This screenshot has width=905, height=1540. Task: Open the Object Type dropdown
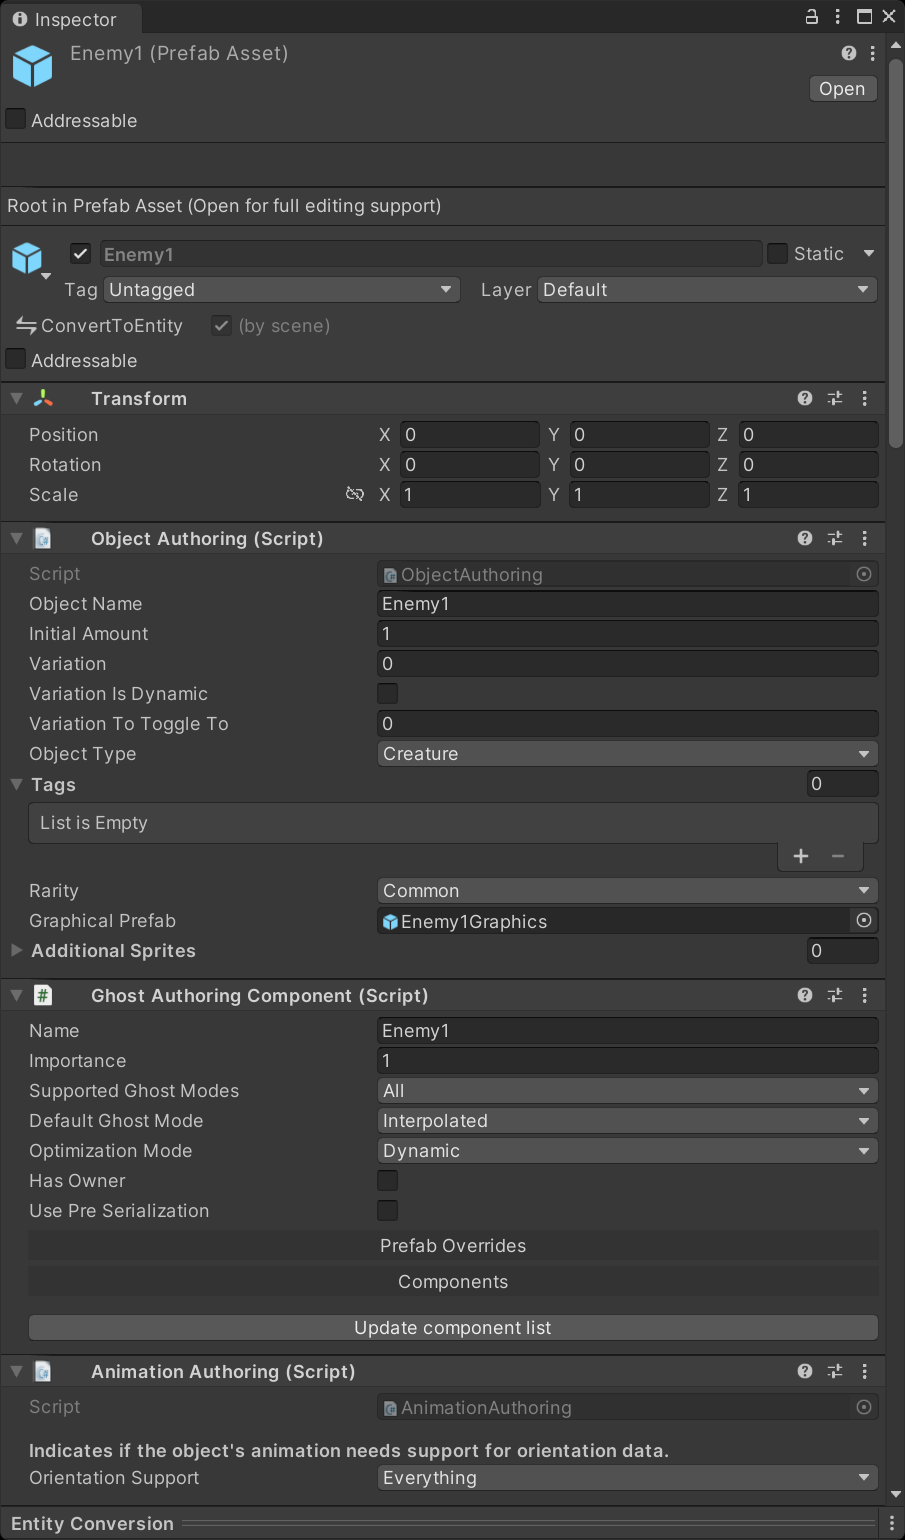[x=627, y=753]
